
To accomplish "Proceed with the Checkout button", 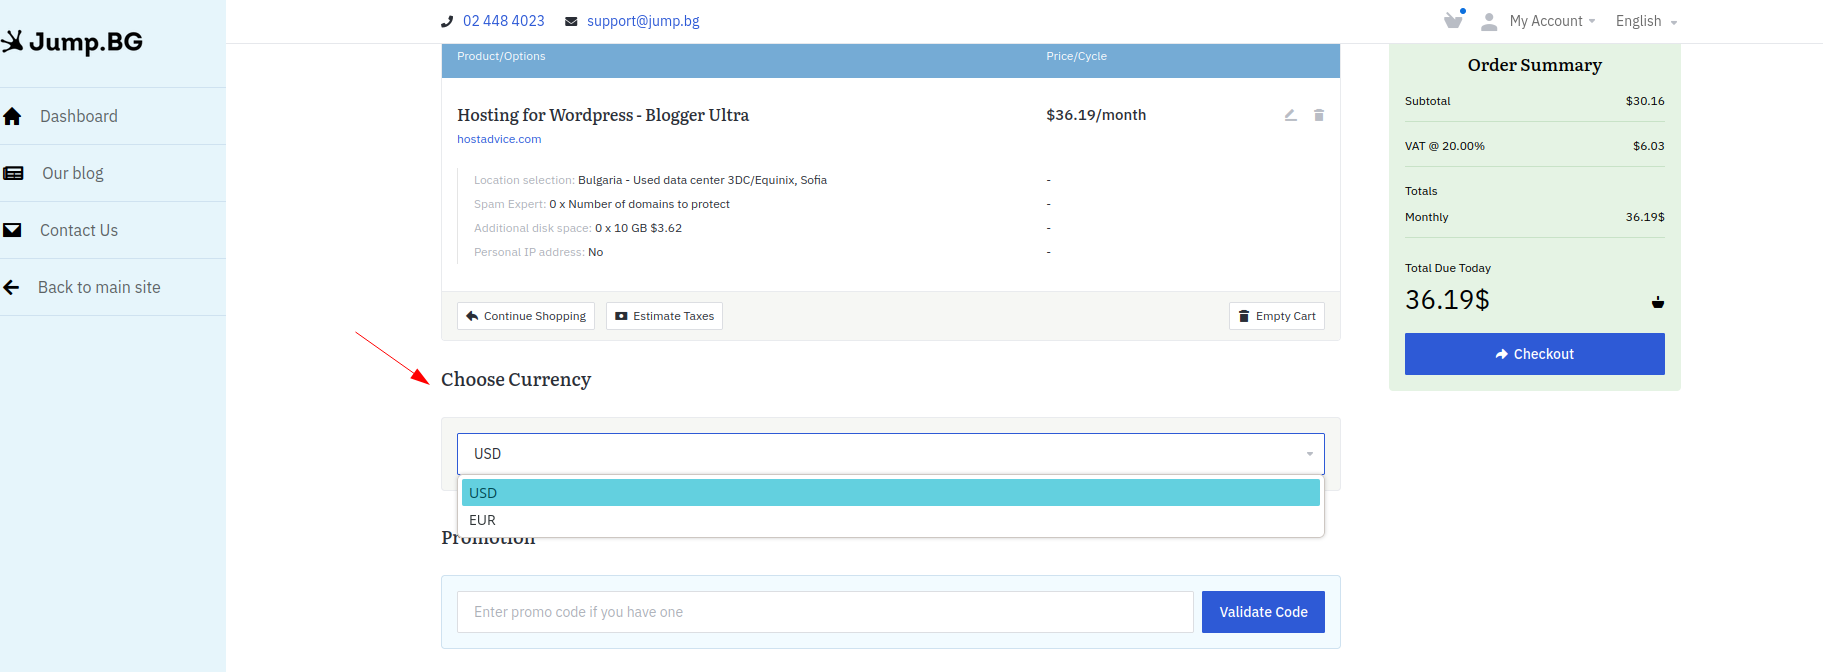I will tap(1535, 354).
